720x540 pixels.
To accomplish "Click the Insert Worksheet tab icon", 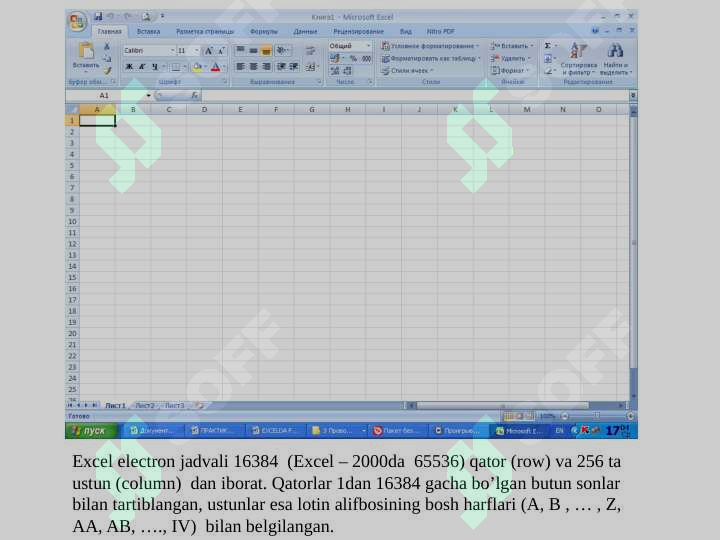I will 199,405.
